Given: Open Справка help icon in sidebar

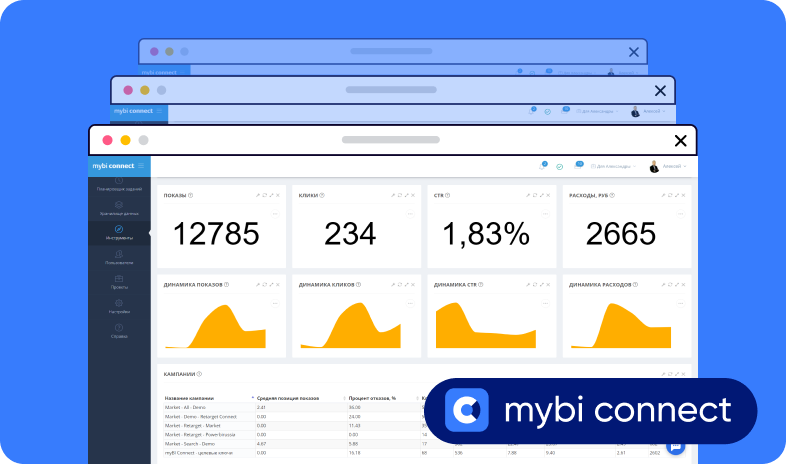Looking at the screenshot, I should point(119,328).
